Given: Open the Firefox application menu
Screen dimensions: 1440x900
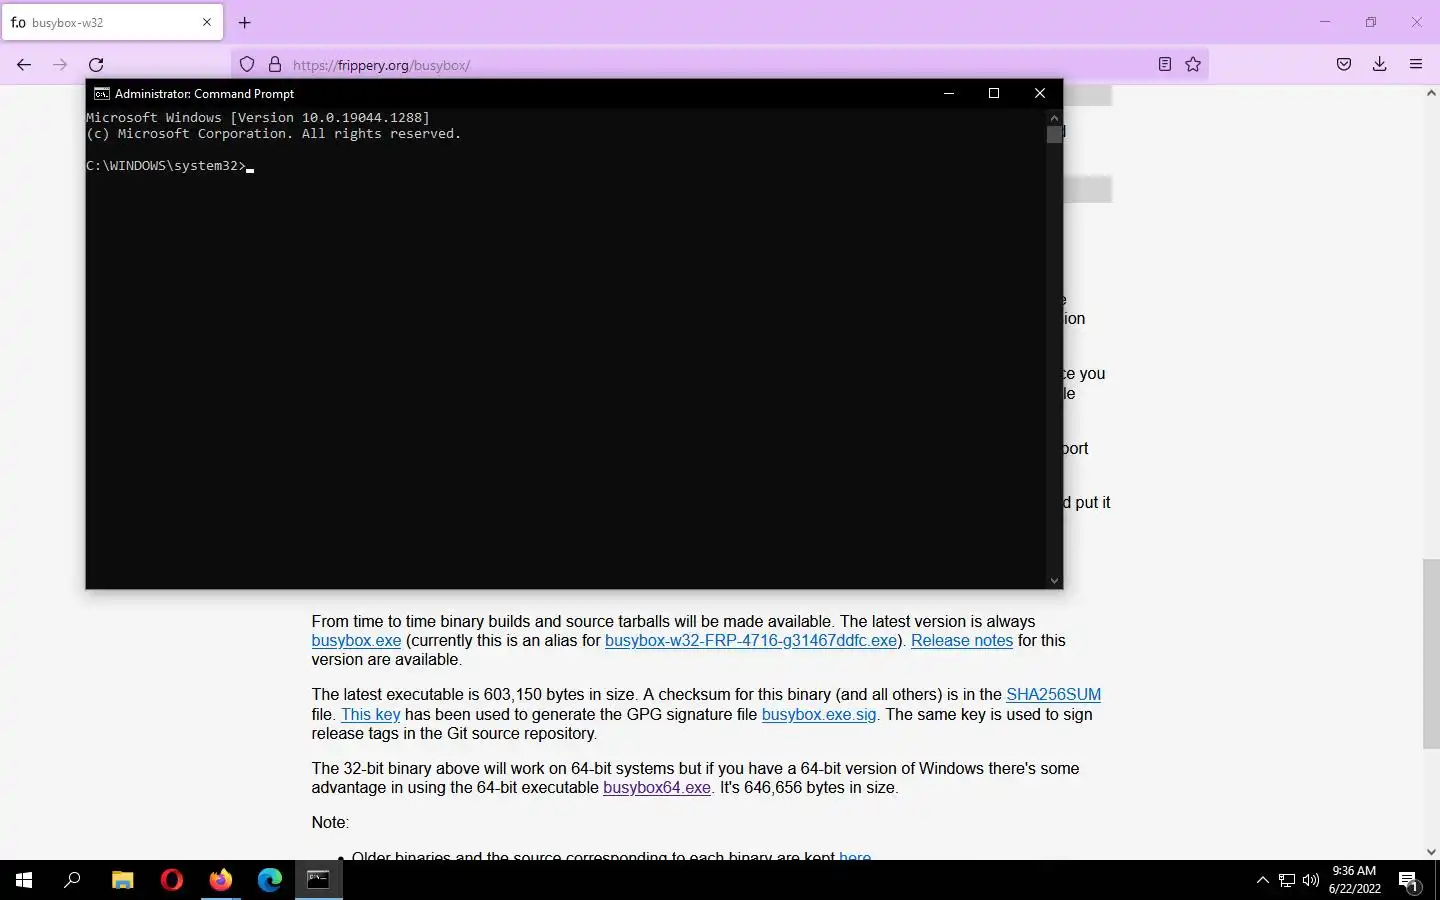Looking at the screenshot, I should pyautogui.click(x=1416, y=65).
